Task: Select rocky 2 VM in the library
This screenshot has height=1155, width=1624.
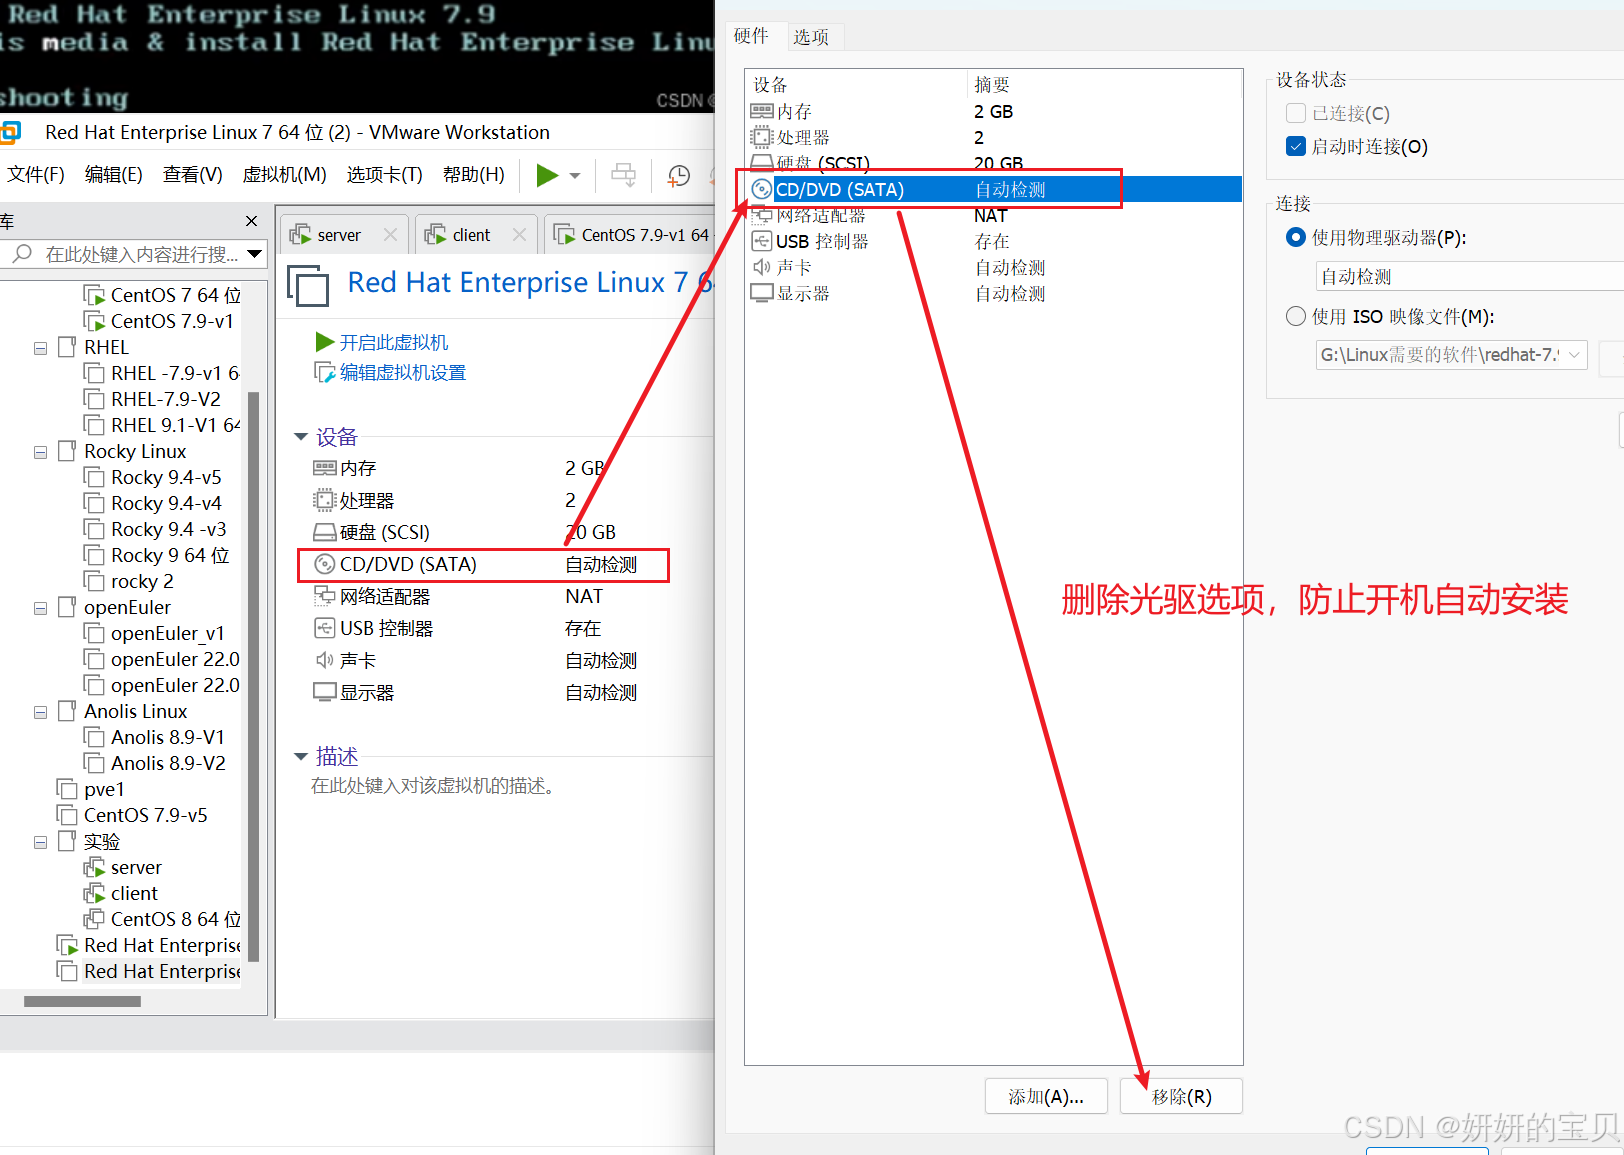Action: point(142,581)
